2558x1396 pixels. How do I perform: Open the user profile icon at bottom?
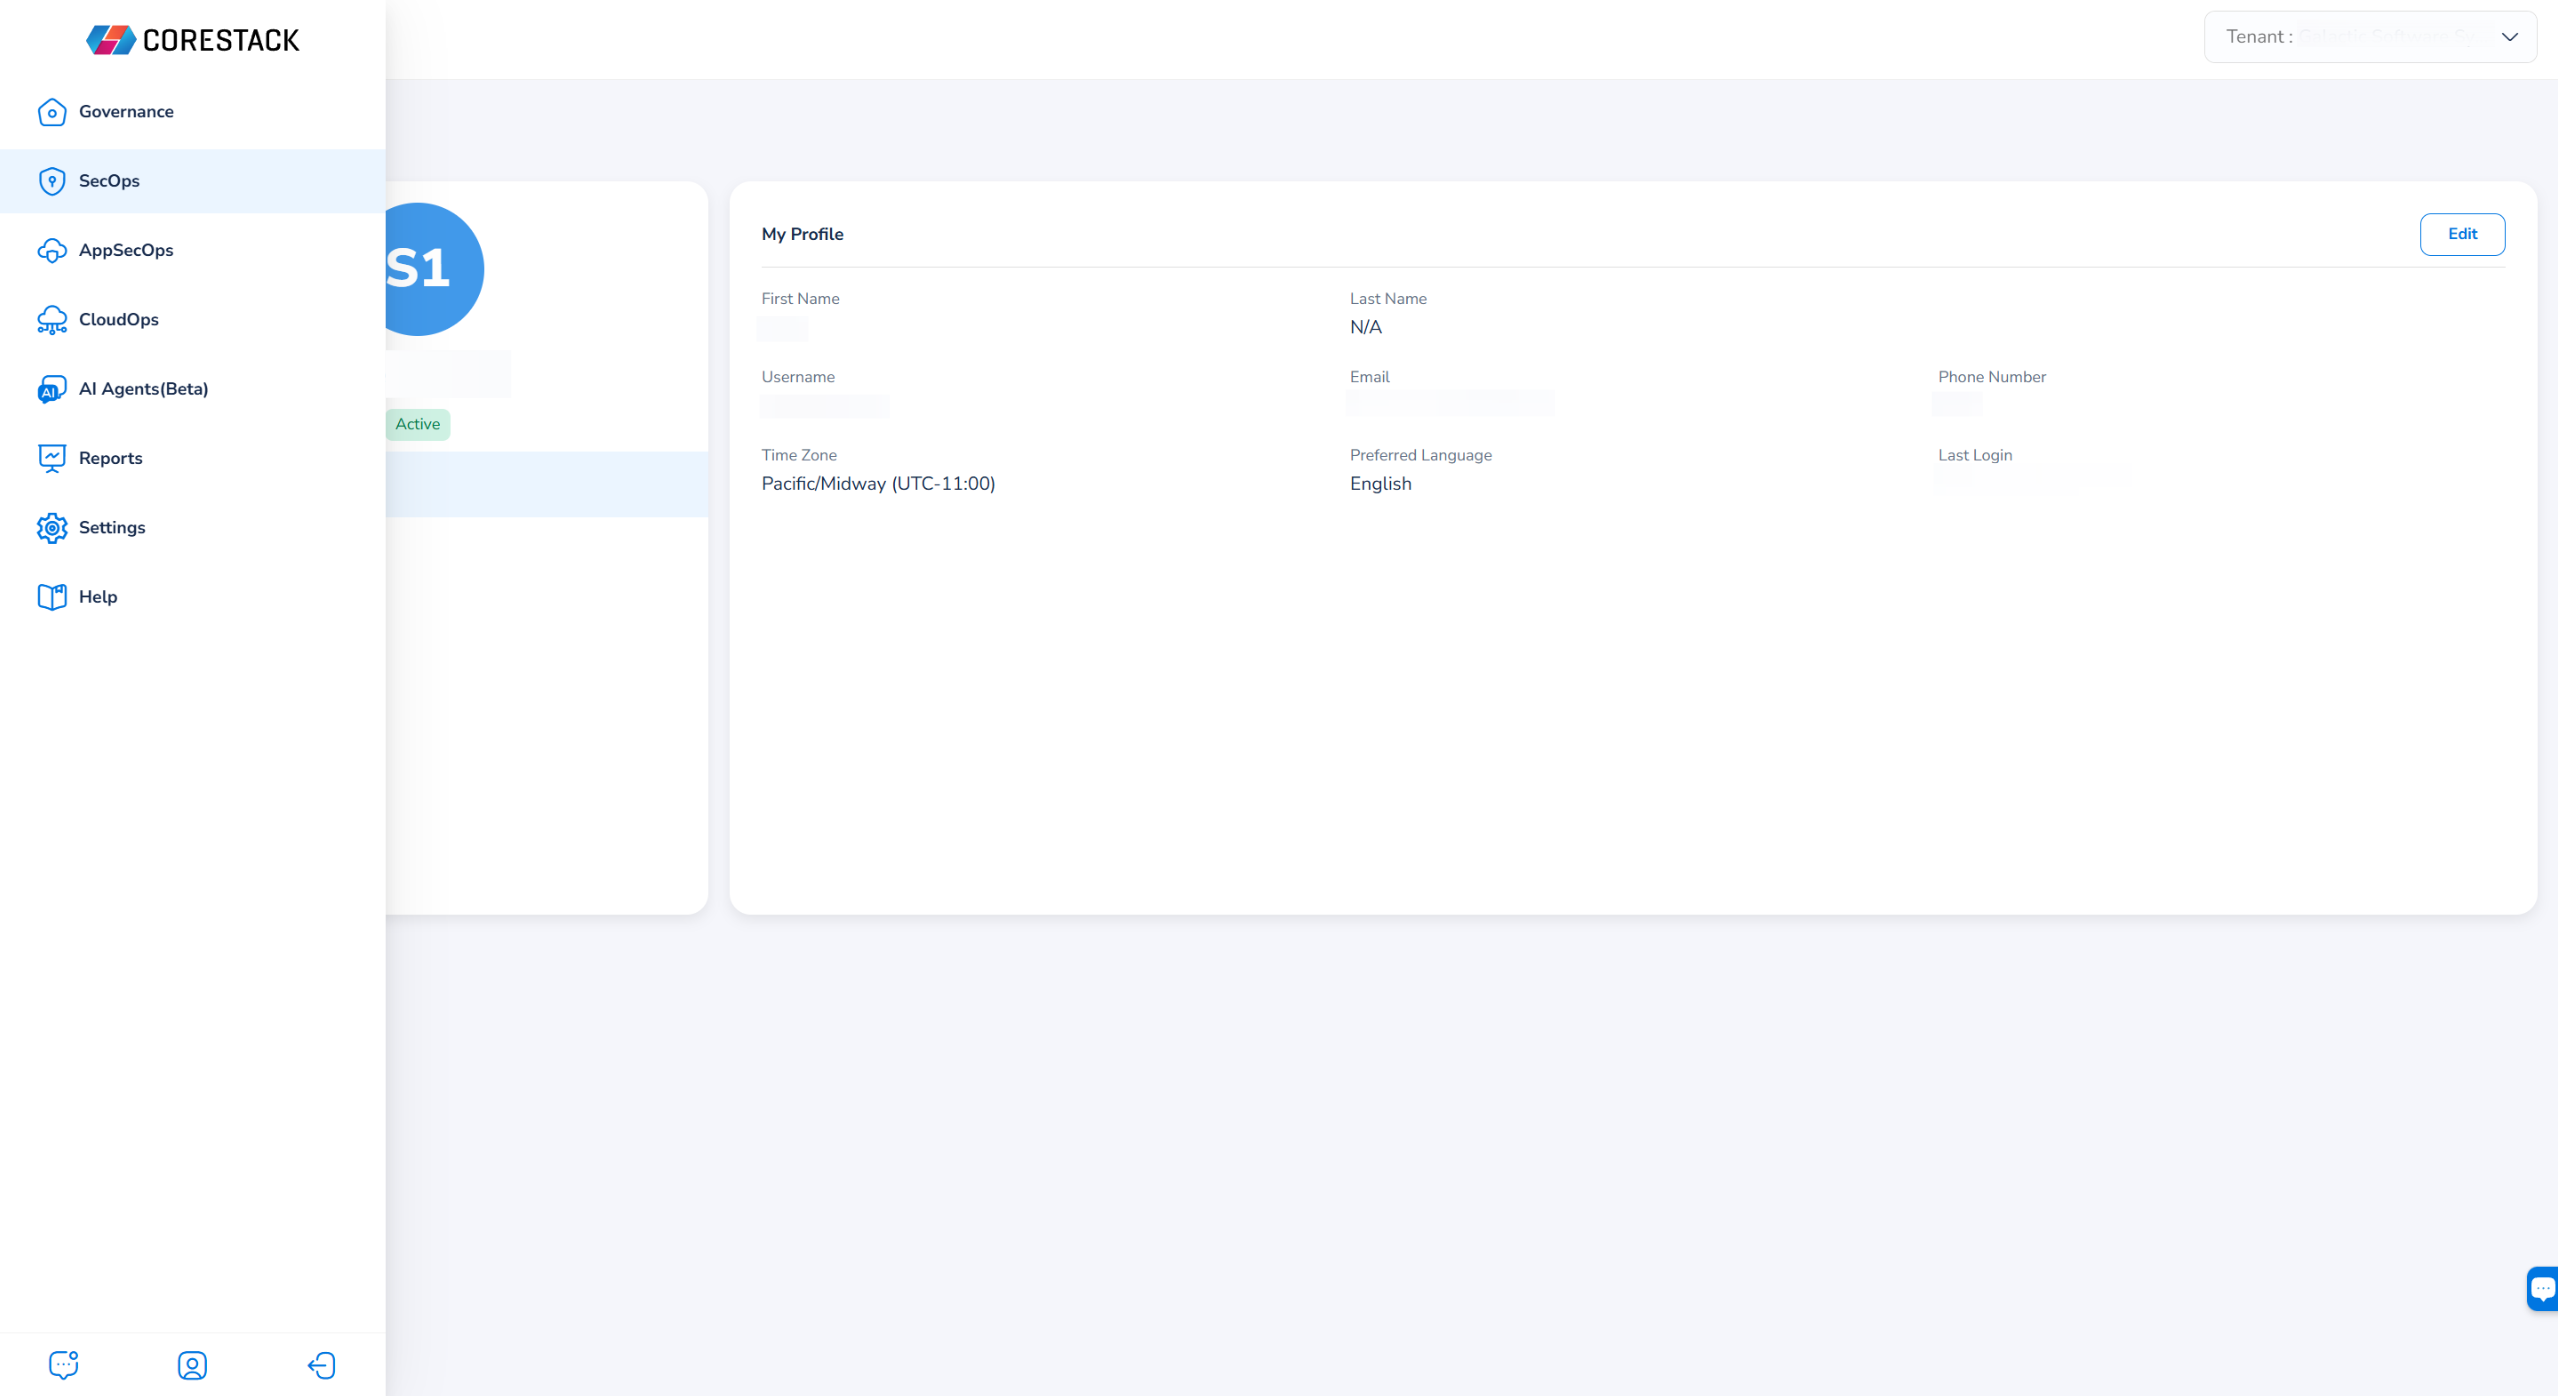[192, 1365]
